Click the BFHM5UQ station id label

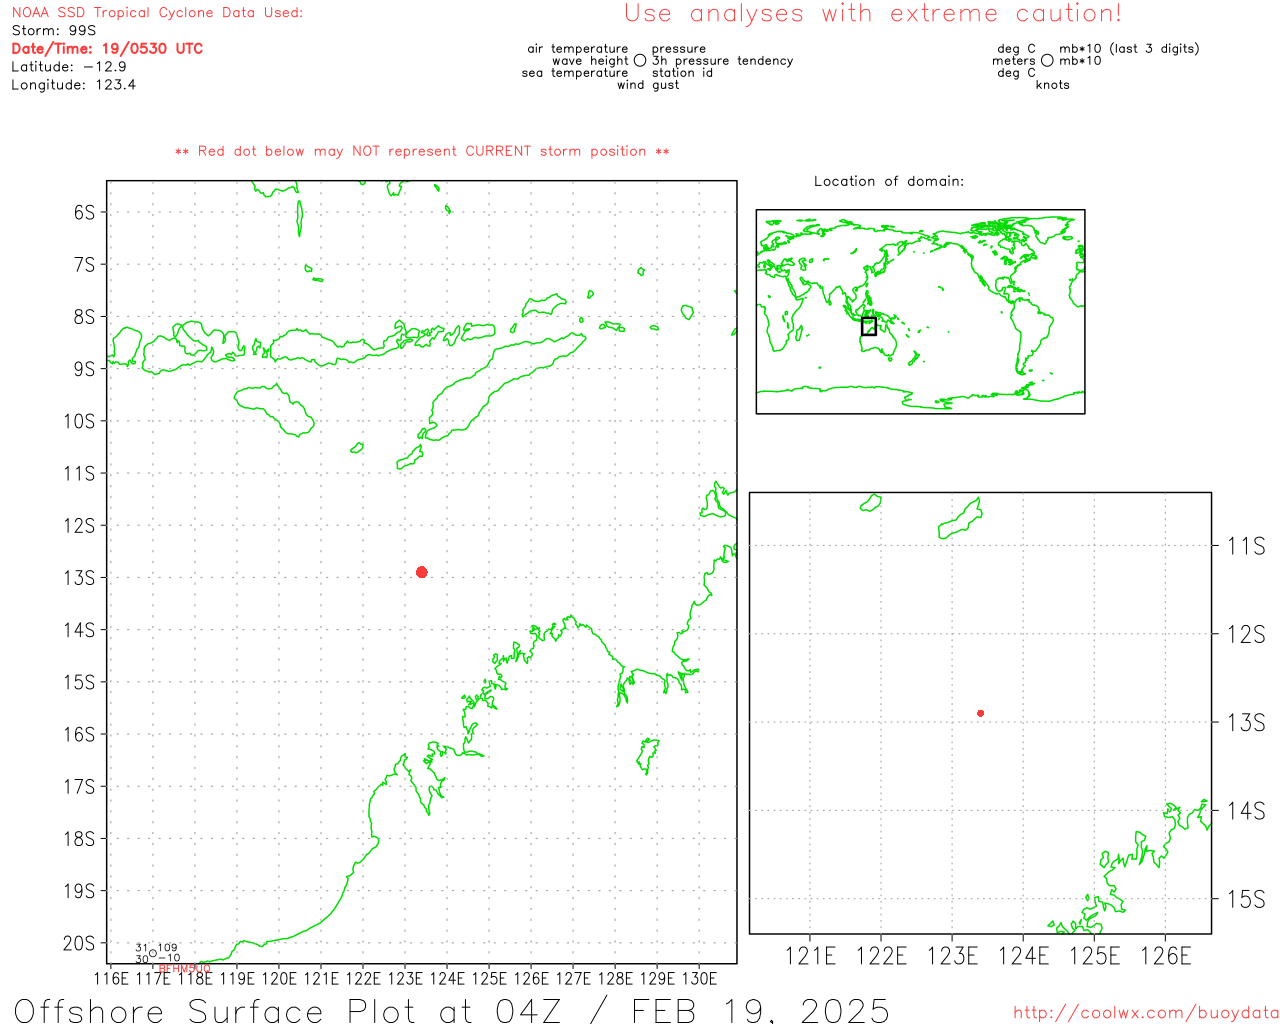coord(185,968)
